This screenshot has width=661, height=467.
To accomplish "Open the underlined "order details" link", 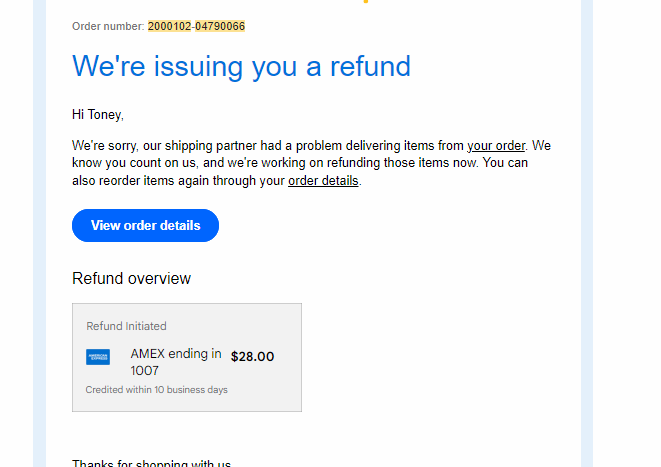I will tap(323, 181).
